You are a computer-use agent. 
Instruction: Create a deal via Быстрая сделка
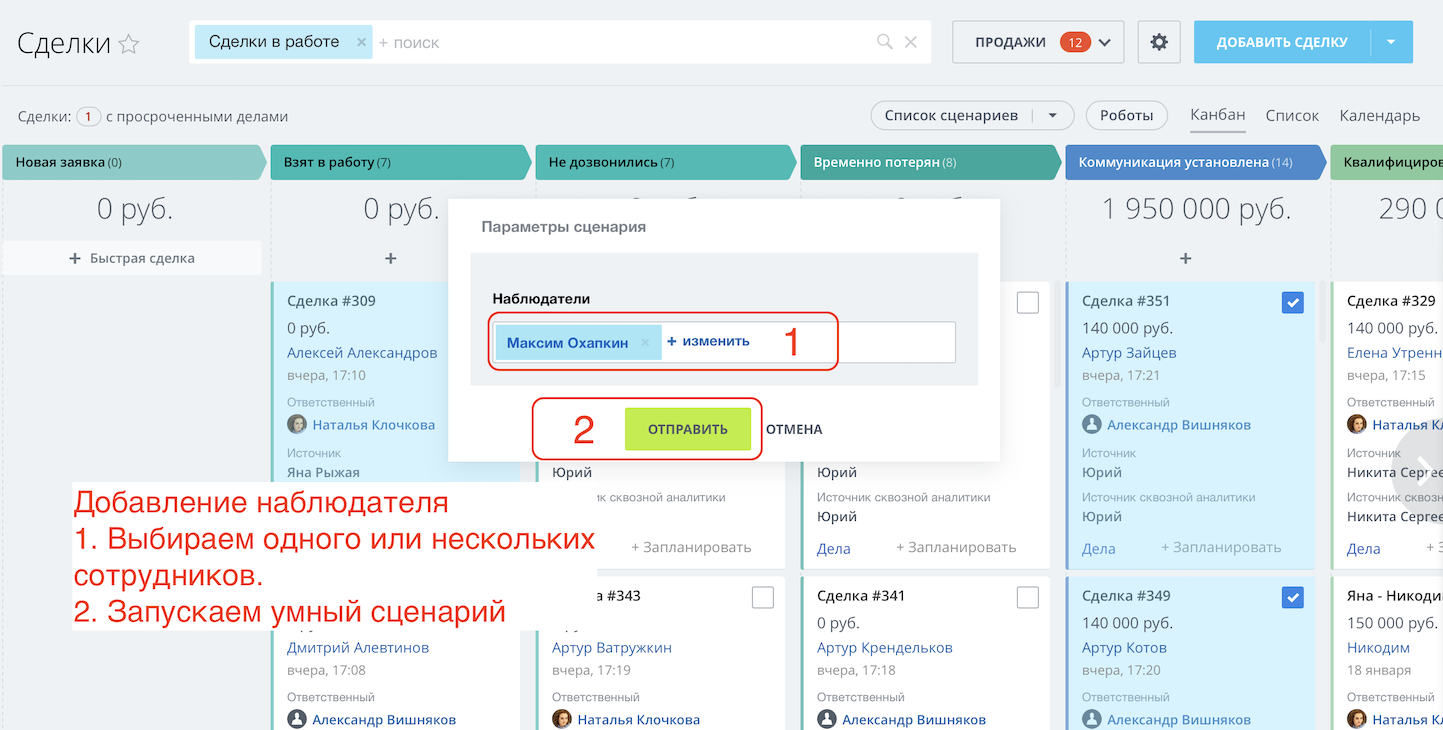coord(132,258)
